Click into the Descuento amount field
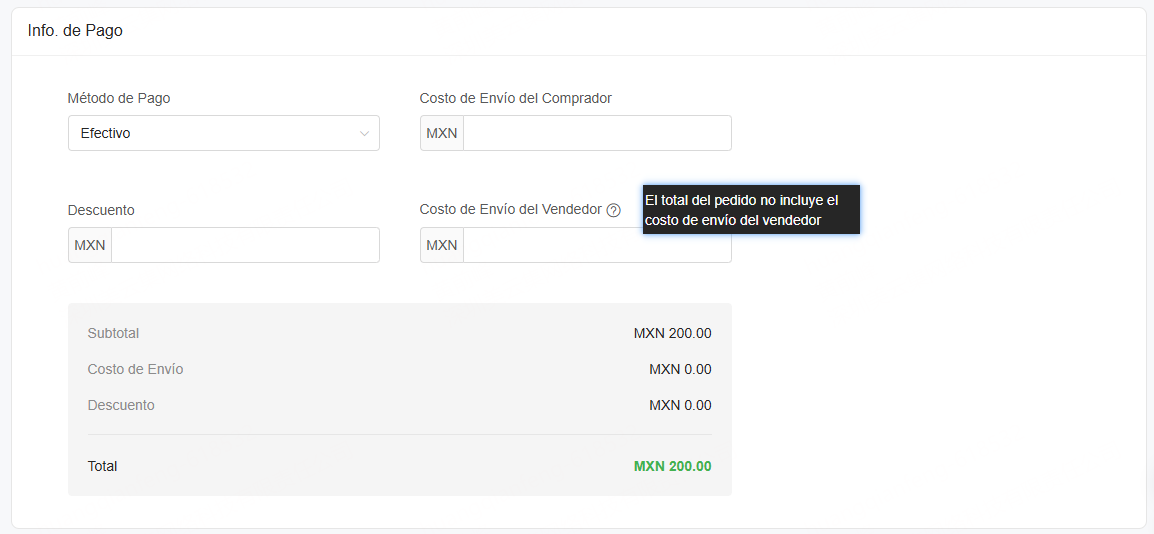The height and width of the screenshot is (534, 1154). click(x=245, y=245)
